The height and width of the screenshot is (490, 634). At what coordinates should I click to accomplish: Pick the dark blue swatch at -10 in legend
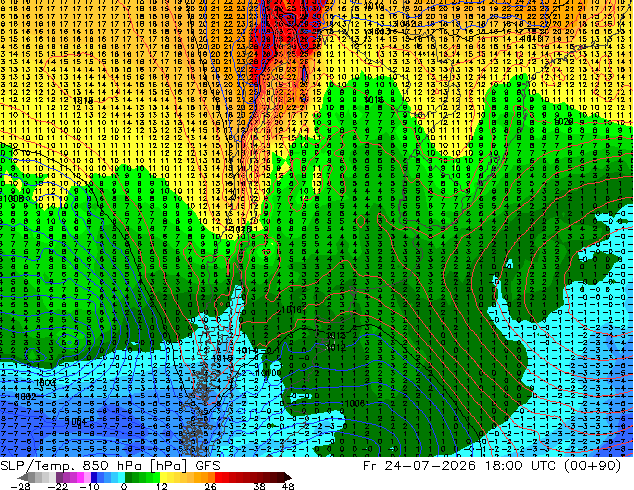94,477
